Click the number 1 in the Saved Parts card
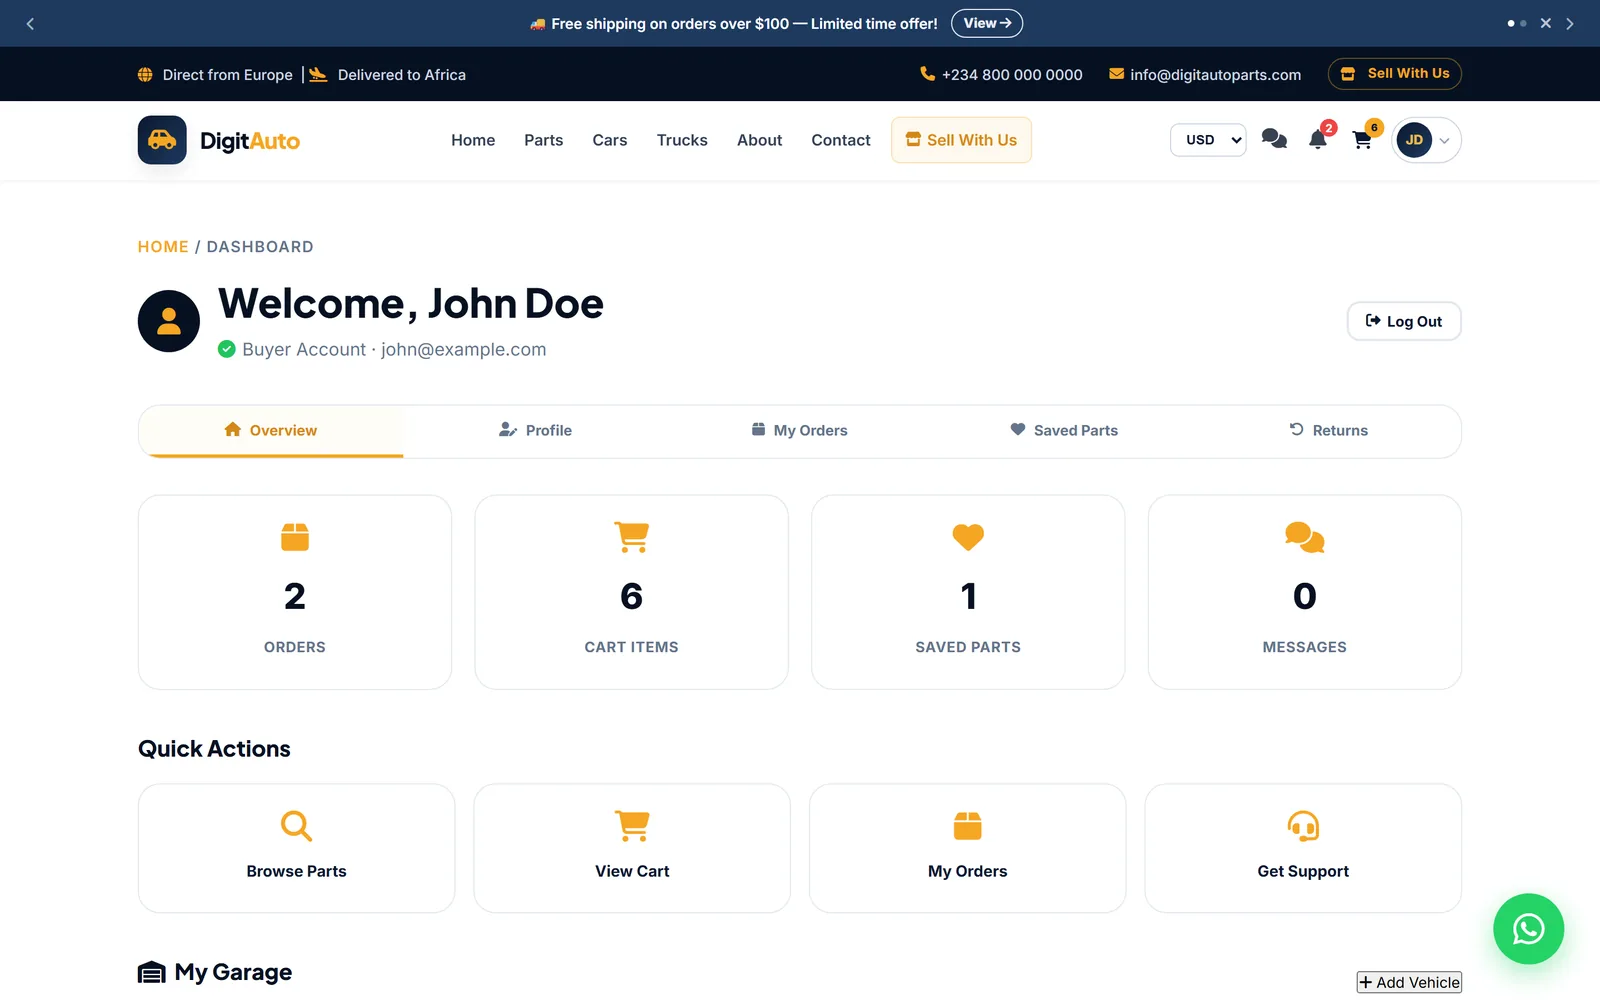 pos(968,597)
